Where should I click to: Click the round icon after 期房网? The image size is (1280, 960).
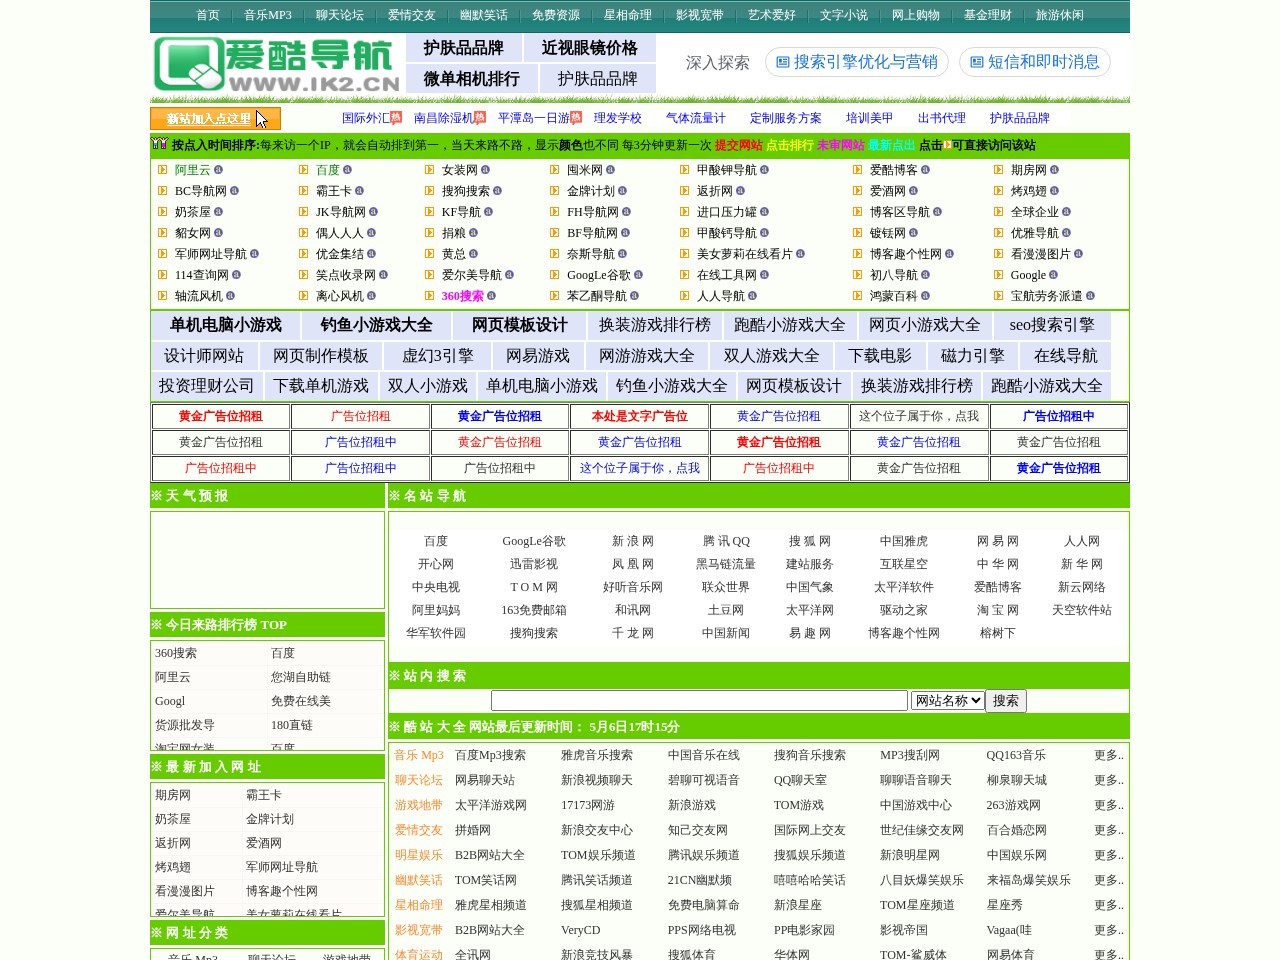[1054, 170]
